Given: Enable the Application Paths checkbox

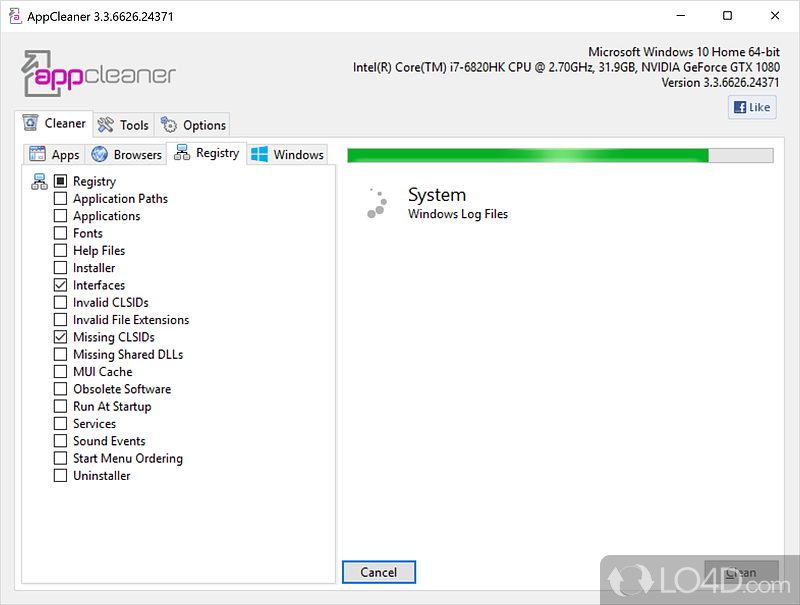Looking at the screenshot, I should tap(60, 198).
